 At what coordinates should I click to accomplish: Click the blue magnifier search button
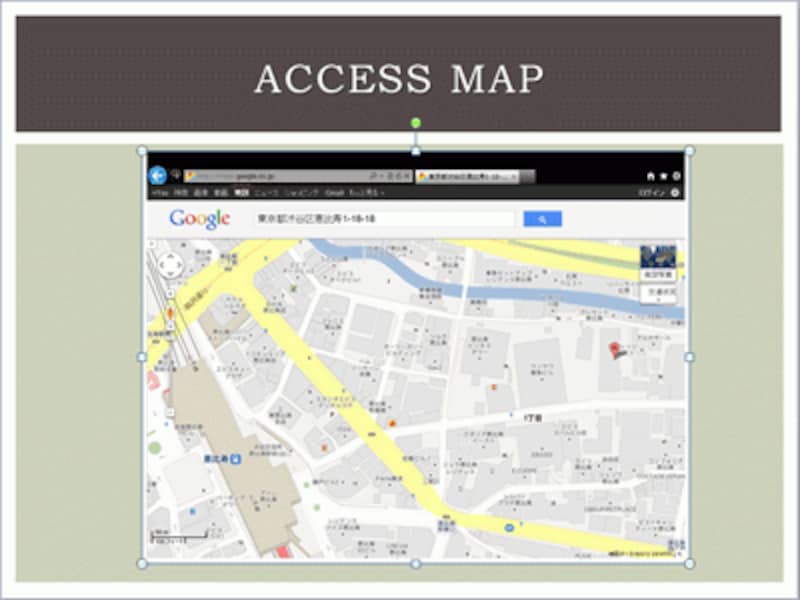click(542, 219)
